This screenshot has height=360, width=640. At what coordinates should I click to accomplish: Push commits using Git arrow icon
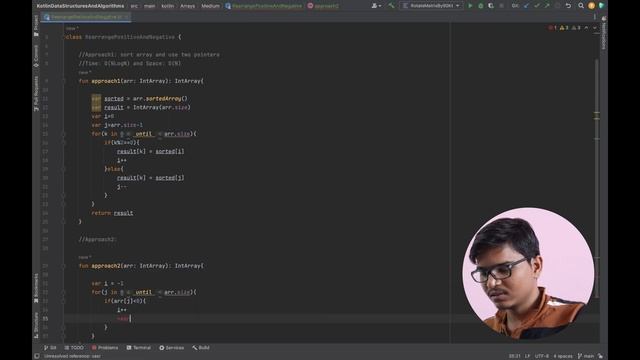547,6
